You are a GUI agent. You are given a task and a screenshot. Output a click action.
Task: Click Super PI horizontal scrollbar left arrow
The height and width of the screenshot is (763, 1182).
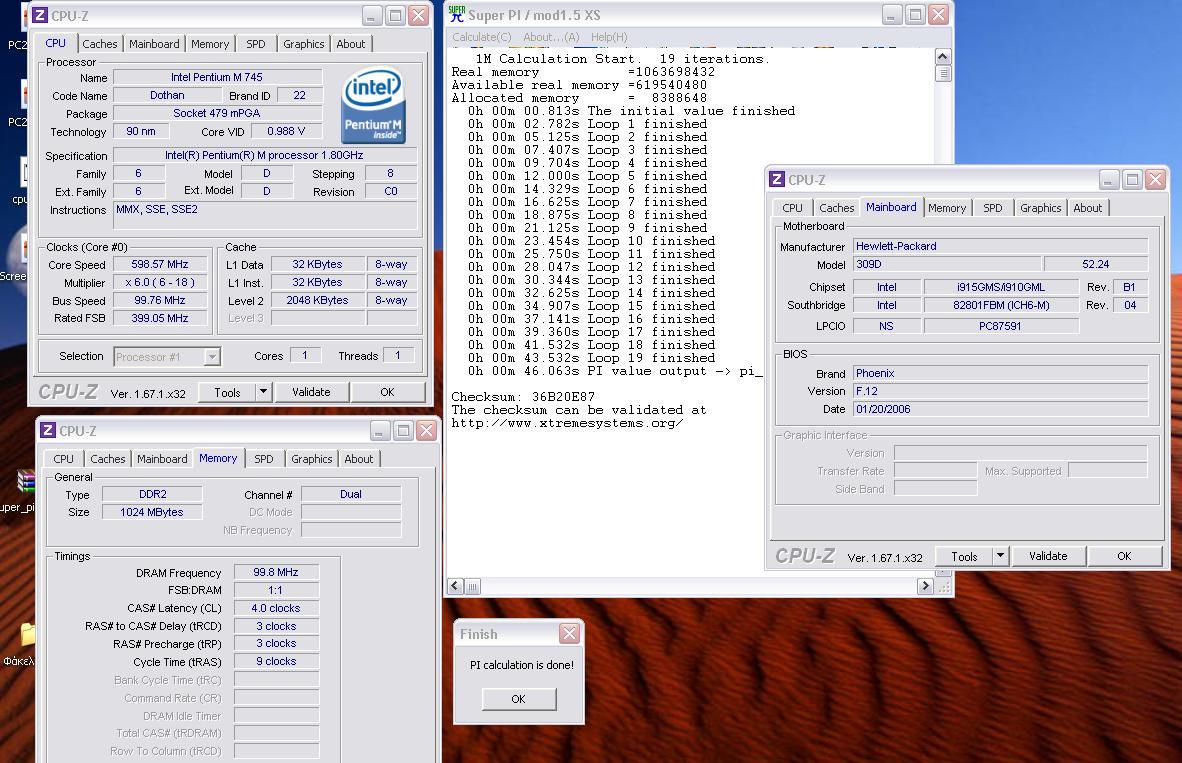coord(455,586)
